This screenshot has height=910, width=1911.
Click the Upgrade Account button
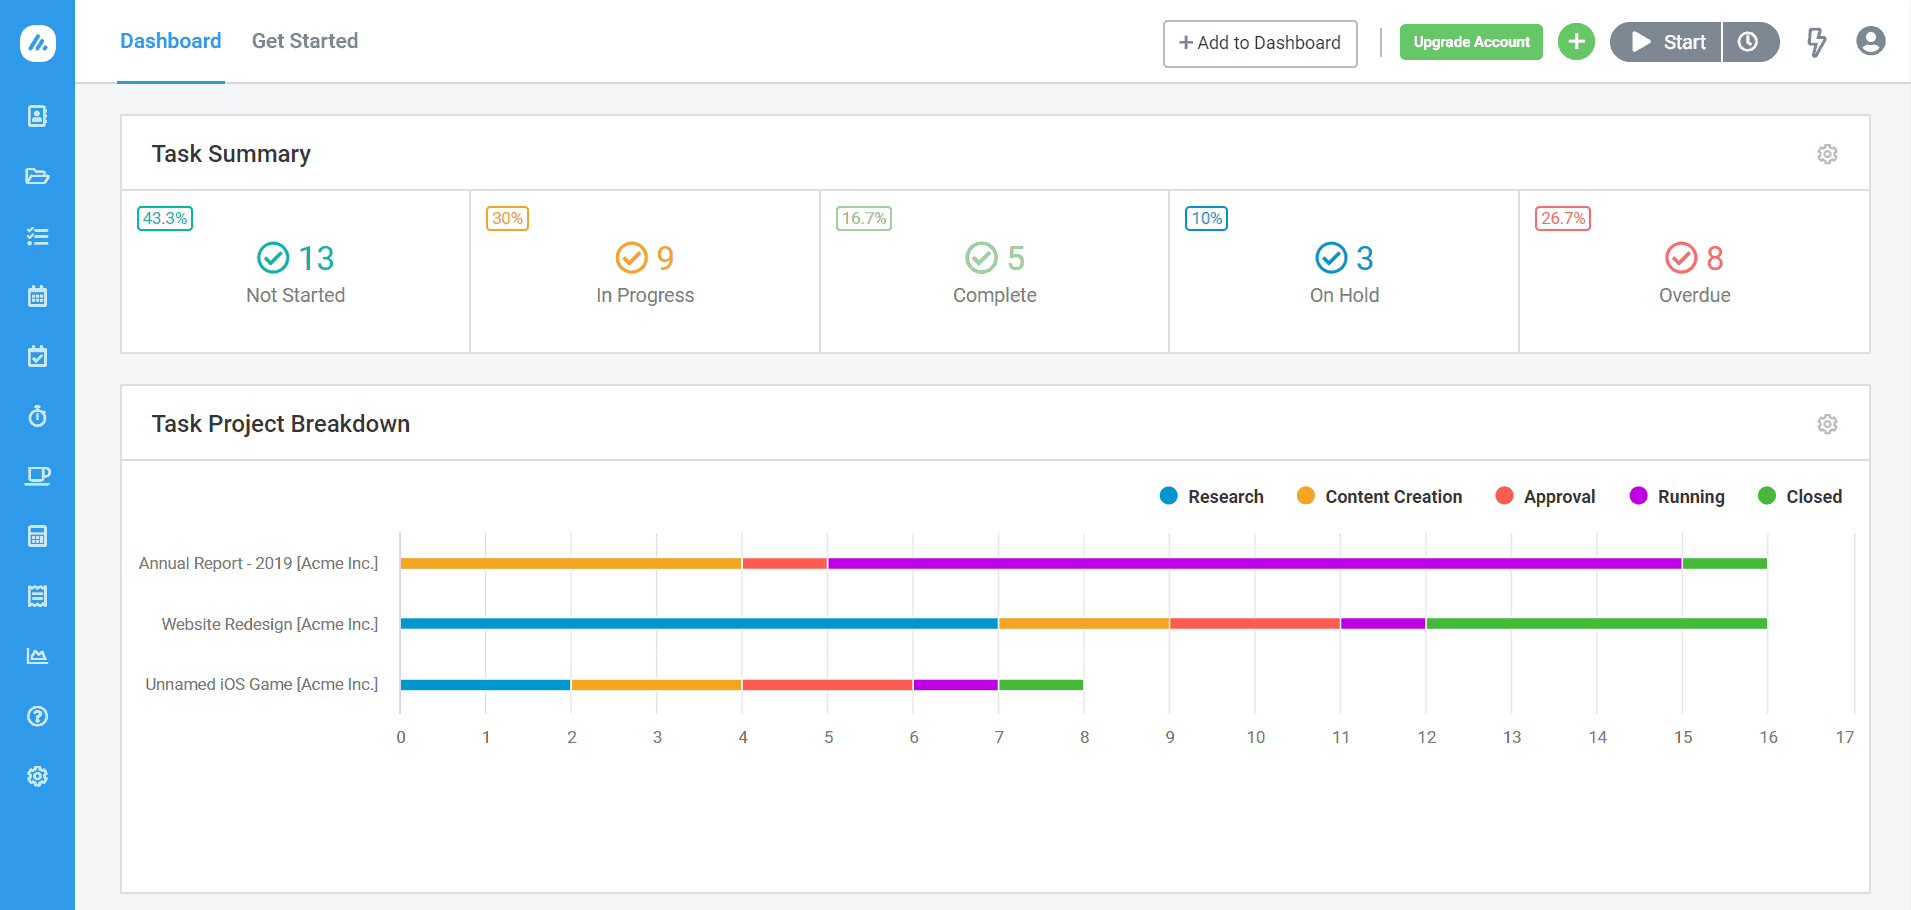1471,41
